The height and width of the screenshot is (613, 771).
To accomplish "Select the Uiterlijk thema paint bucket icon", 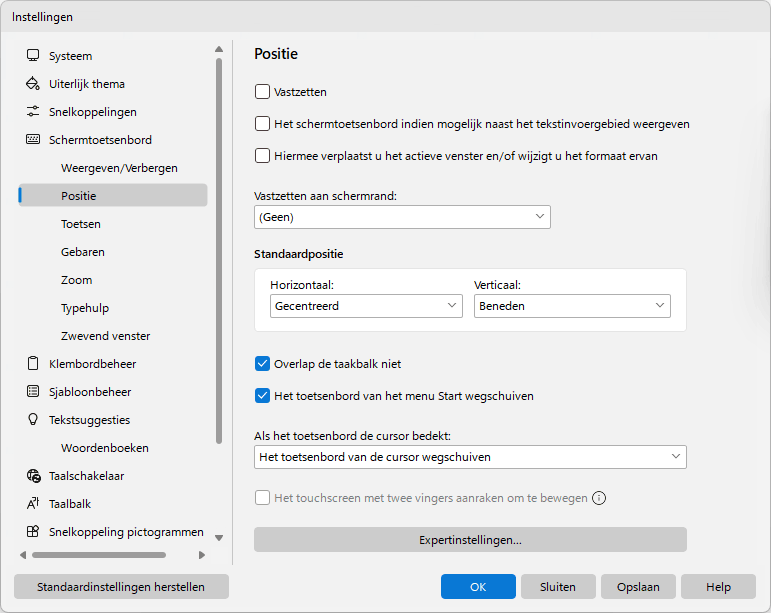I will 33,84.
